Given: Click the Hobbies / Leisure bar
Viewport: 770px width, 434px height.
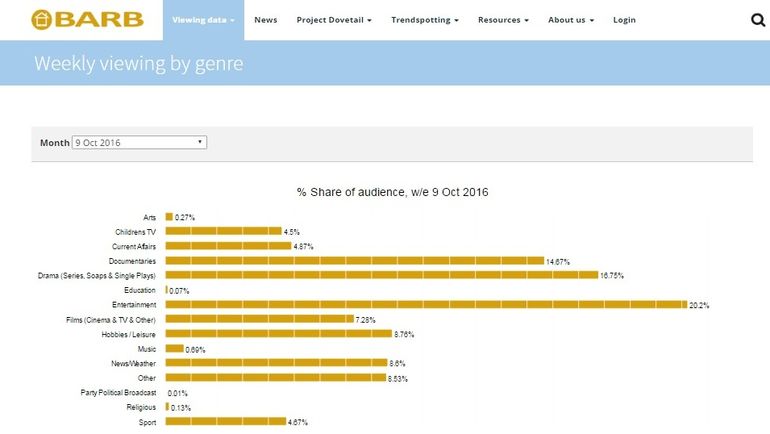Looking at the screenshot, I should (278, 333).
